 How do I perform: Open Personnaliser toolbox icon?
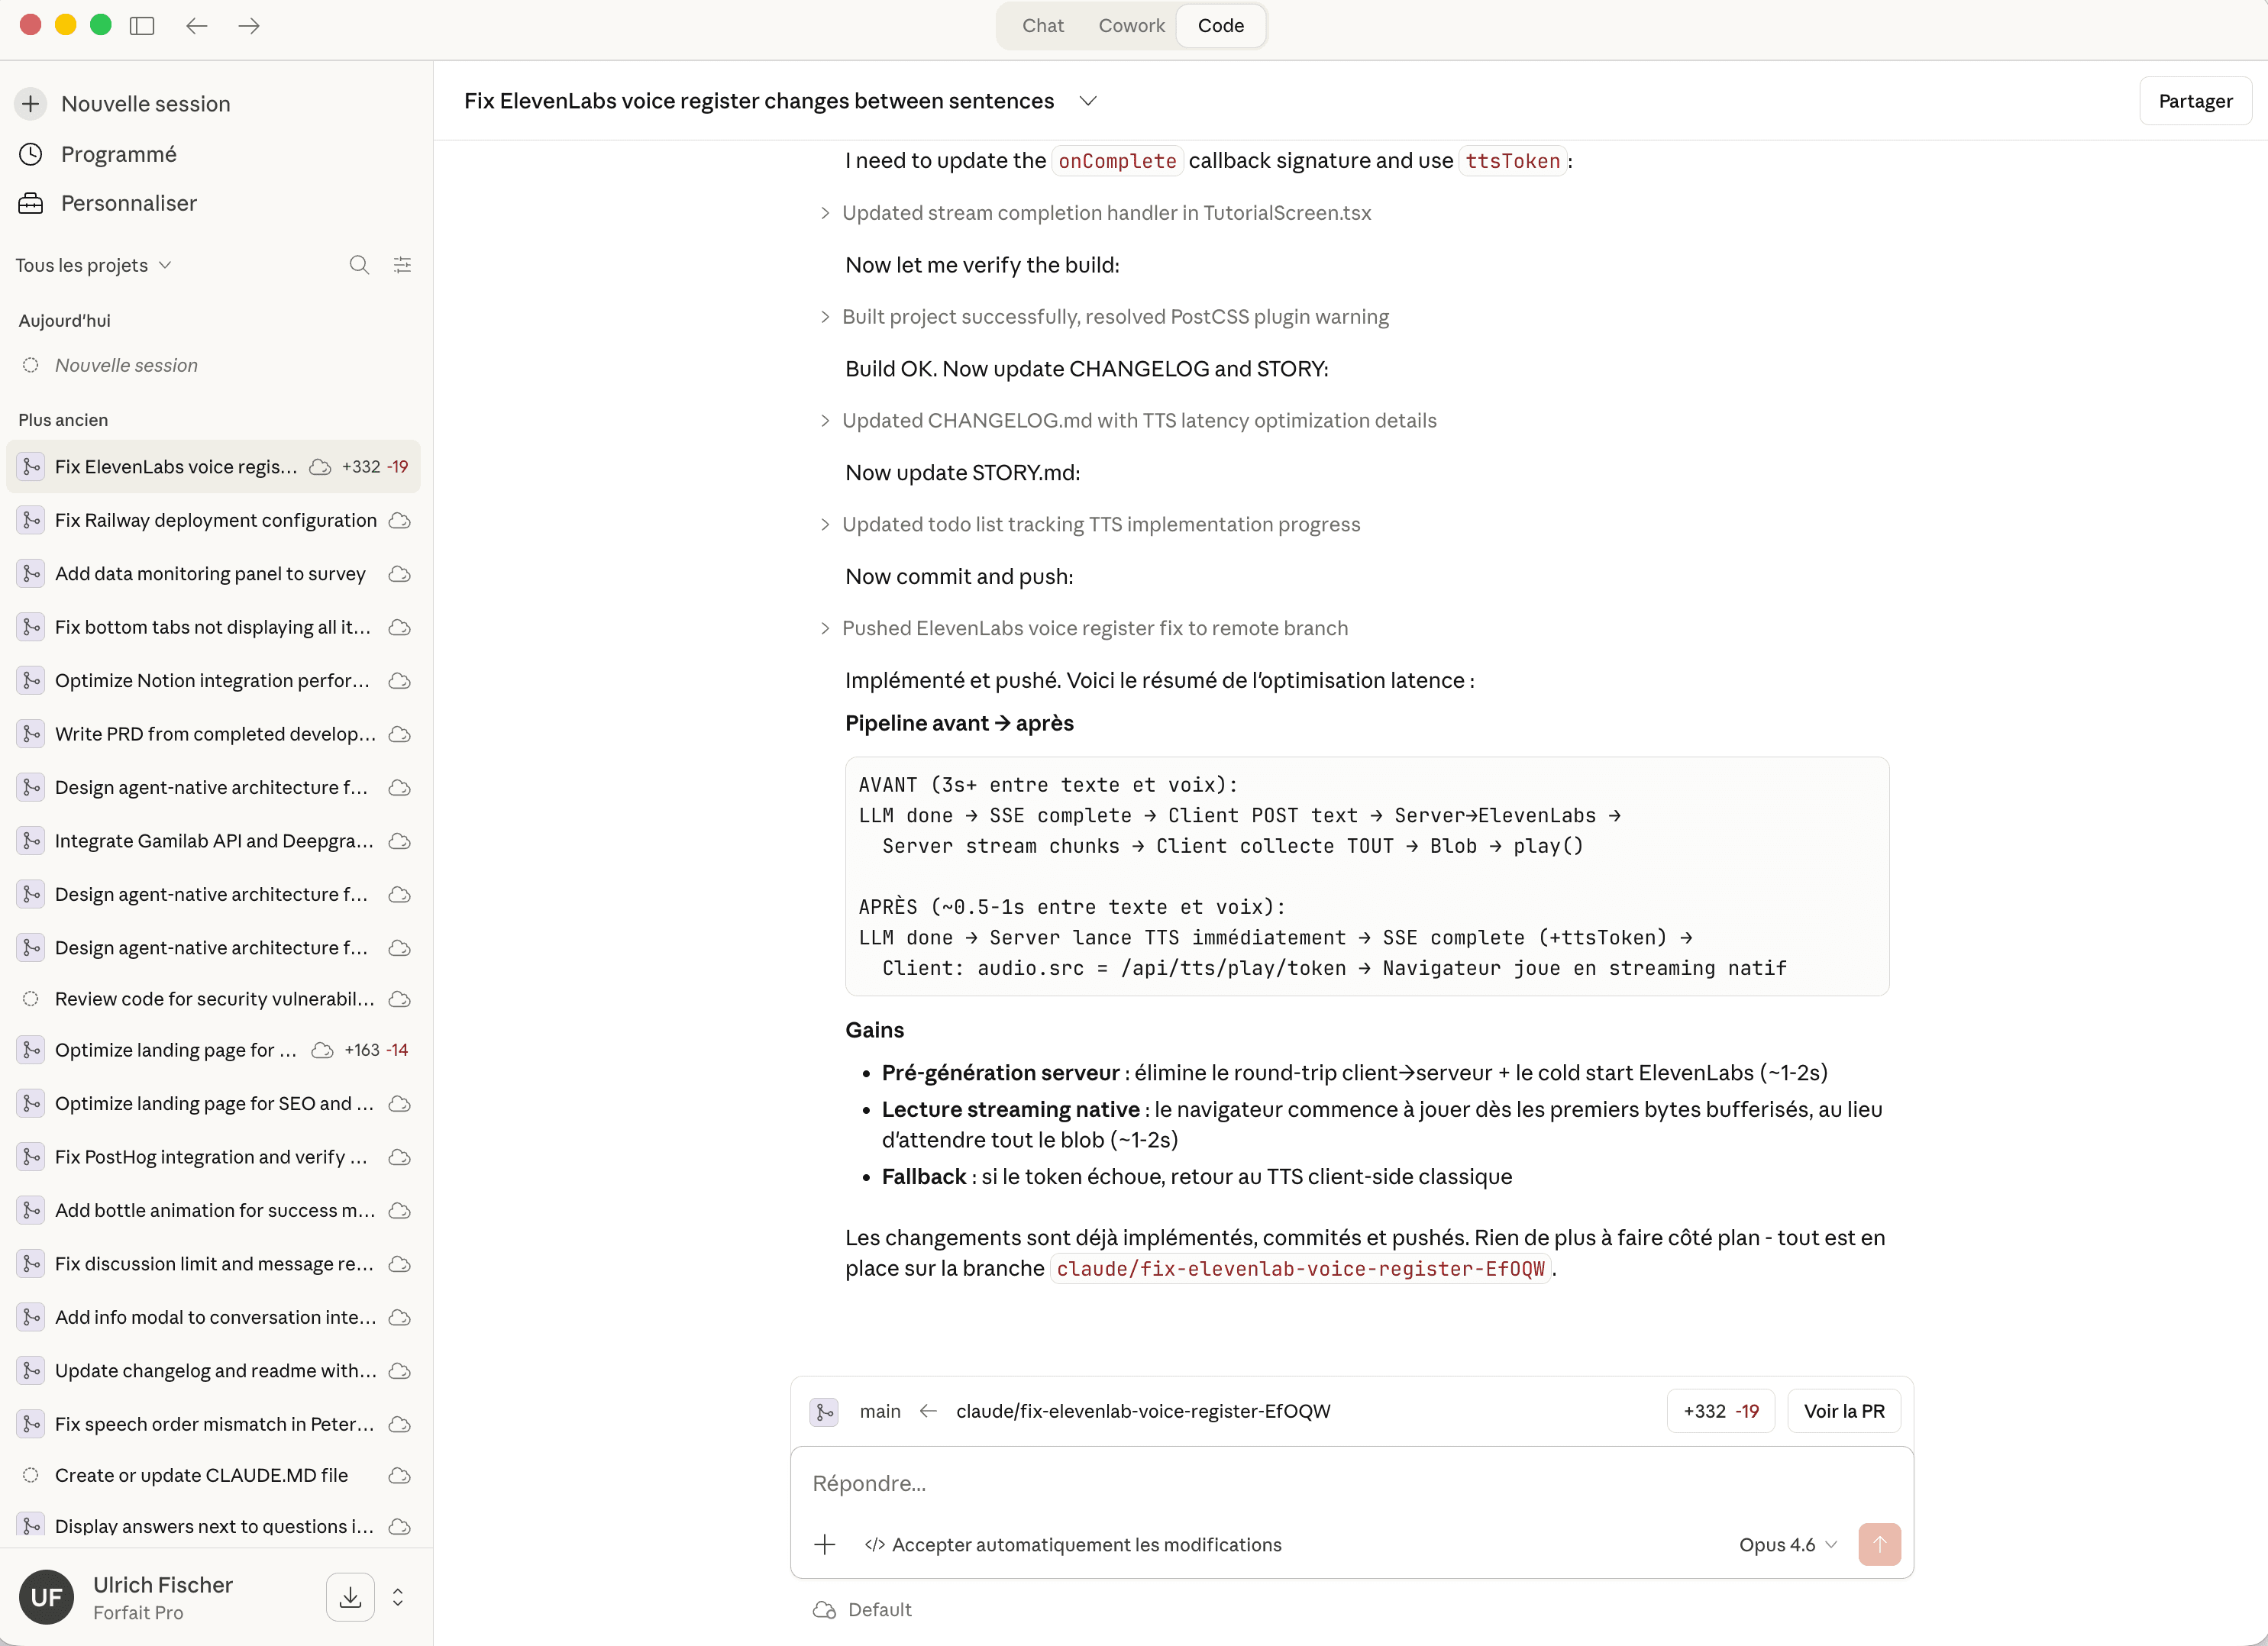(31, 203)
